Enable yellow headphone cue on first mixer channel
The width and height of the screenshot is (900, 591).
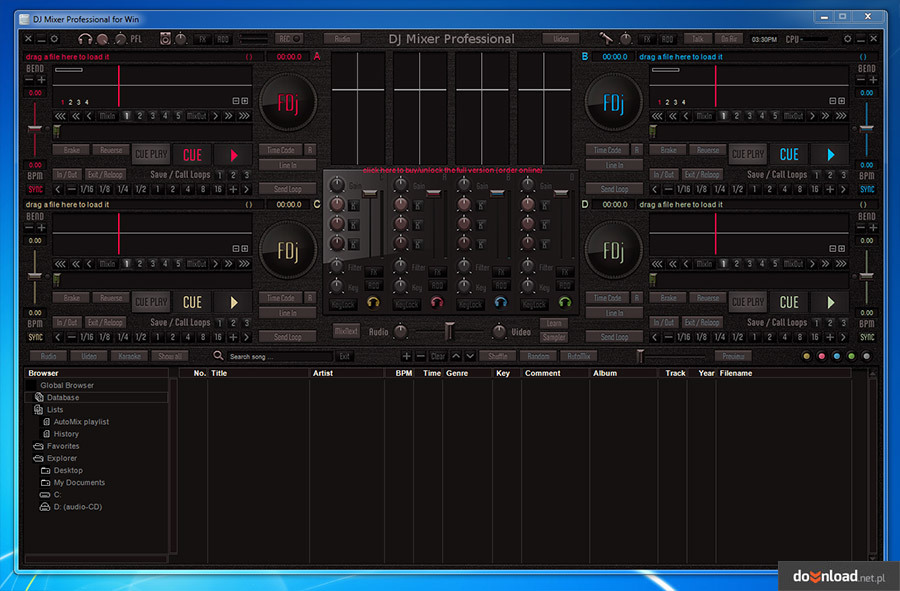point(373,302)
